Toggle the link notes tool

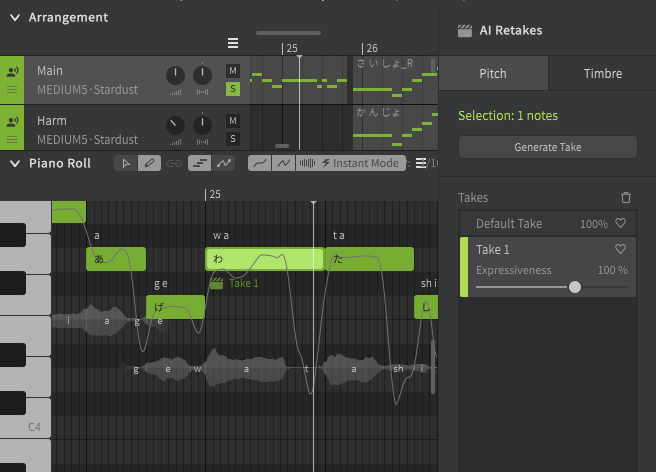pos(174,163)
